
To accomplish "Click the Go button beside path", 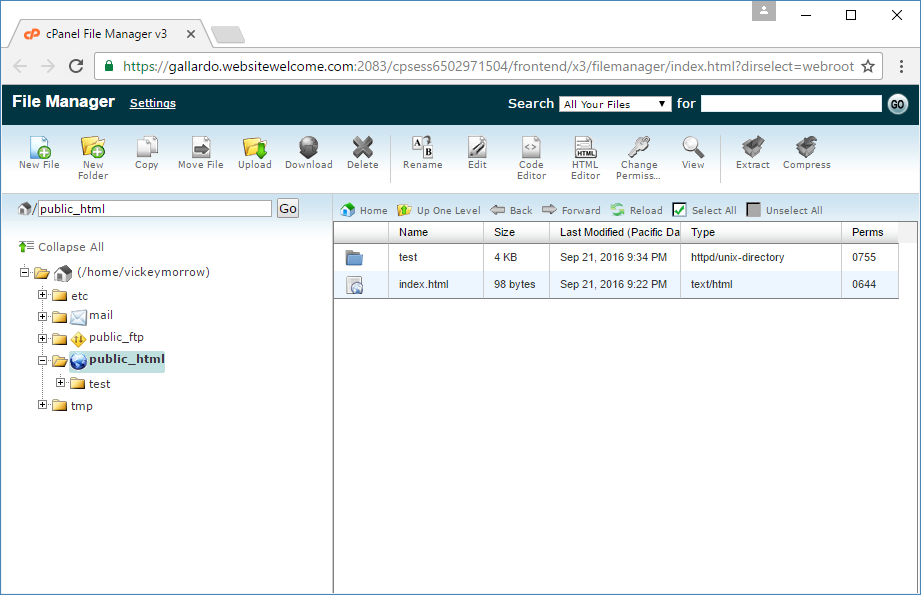I will (288, 209).
